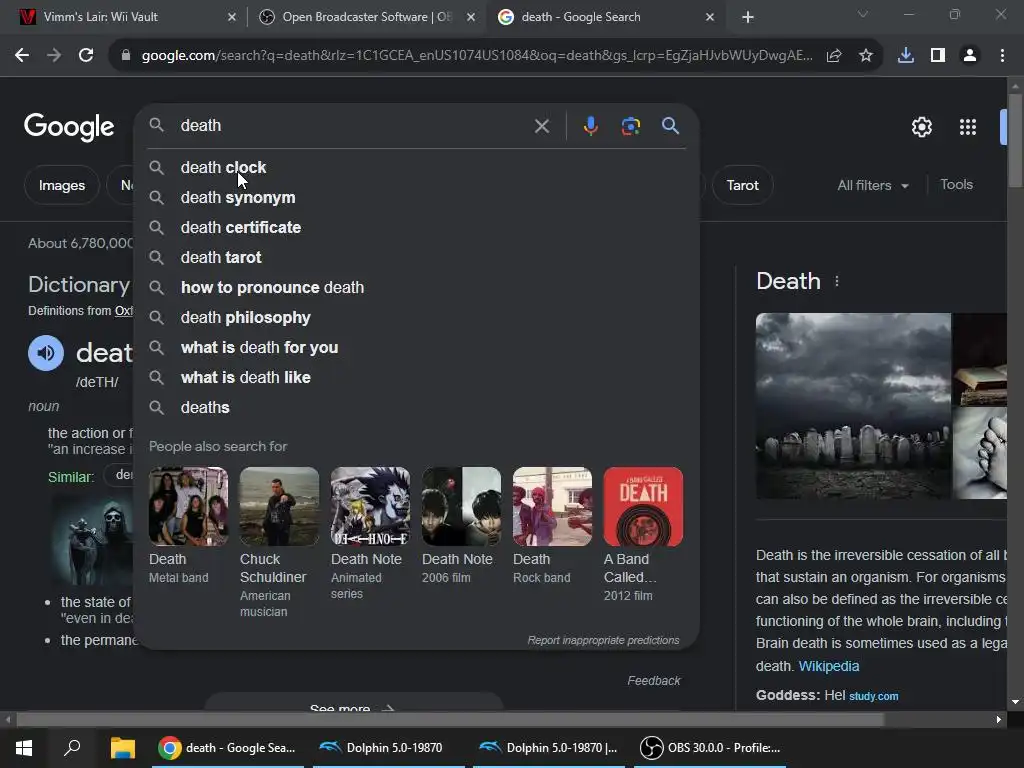Choose suggestion deaths

tap(417, 408)
